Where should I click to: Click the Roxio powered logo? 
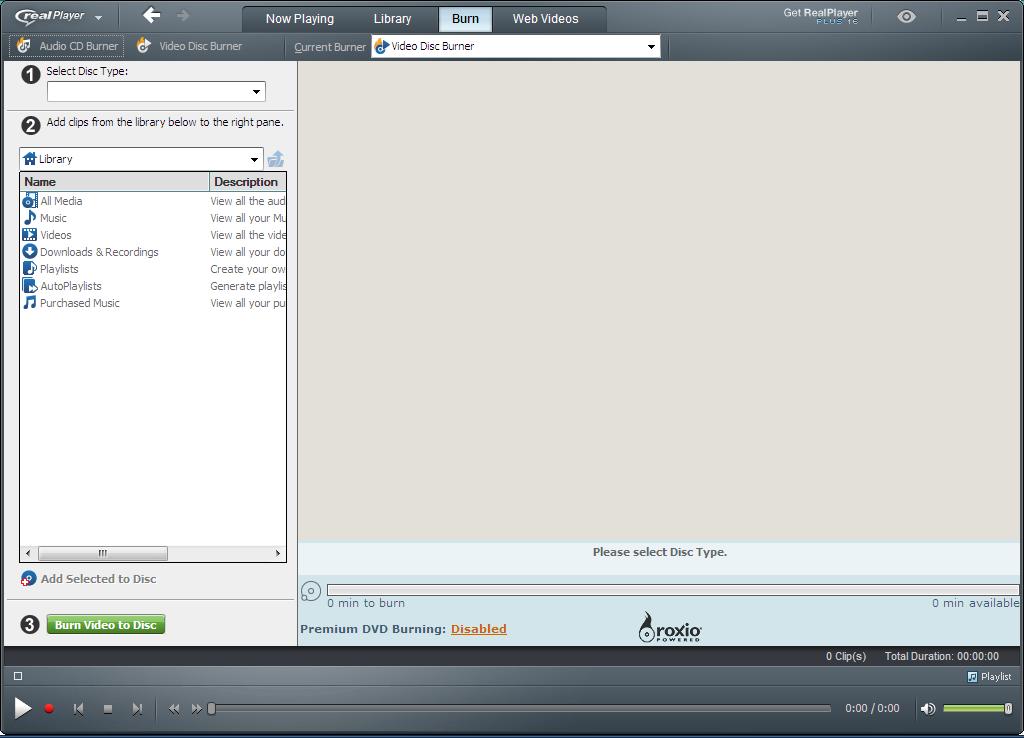(669, 627)
